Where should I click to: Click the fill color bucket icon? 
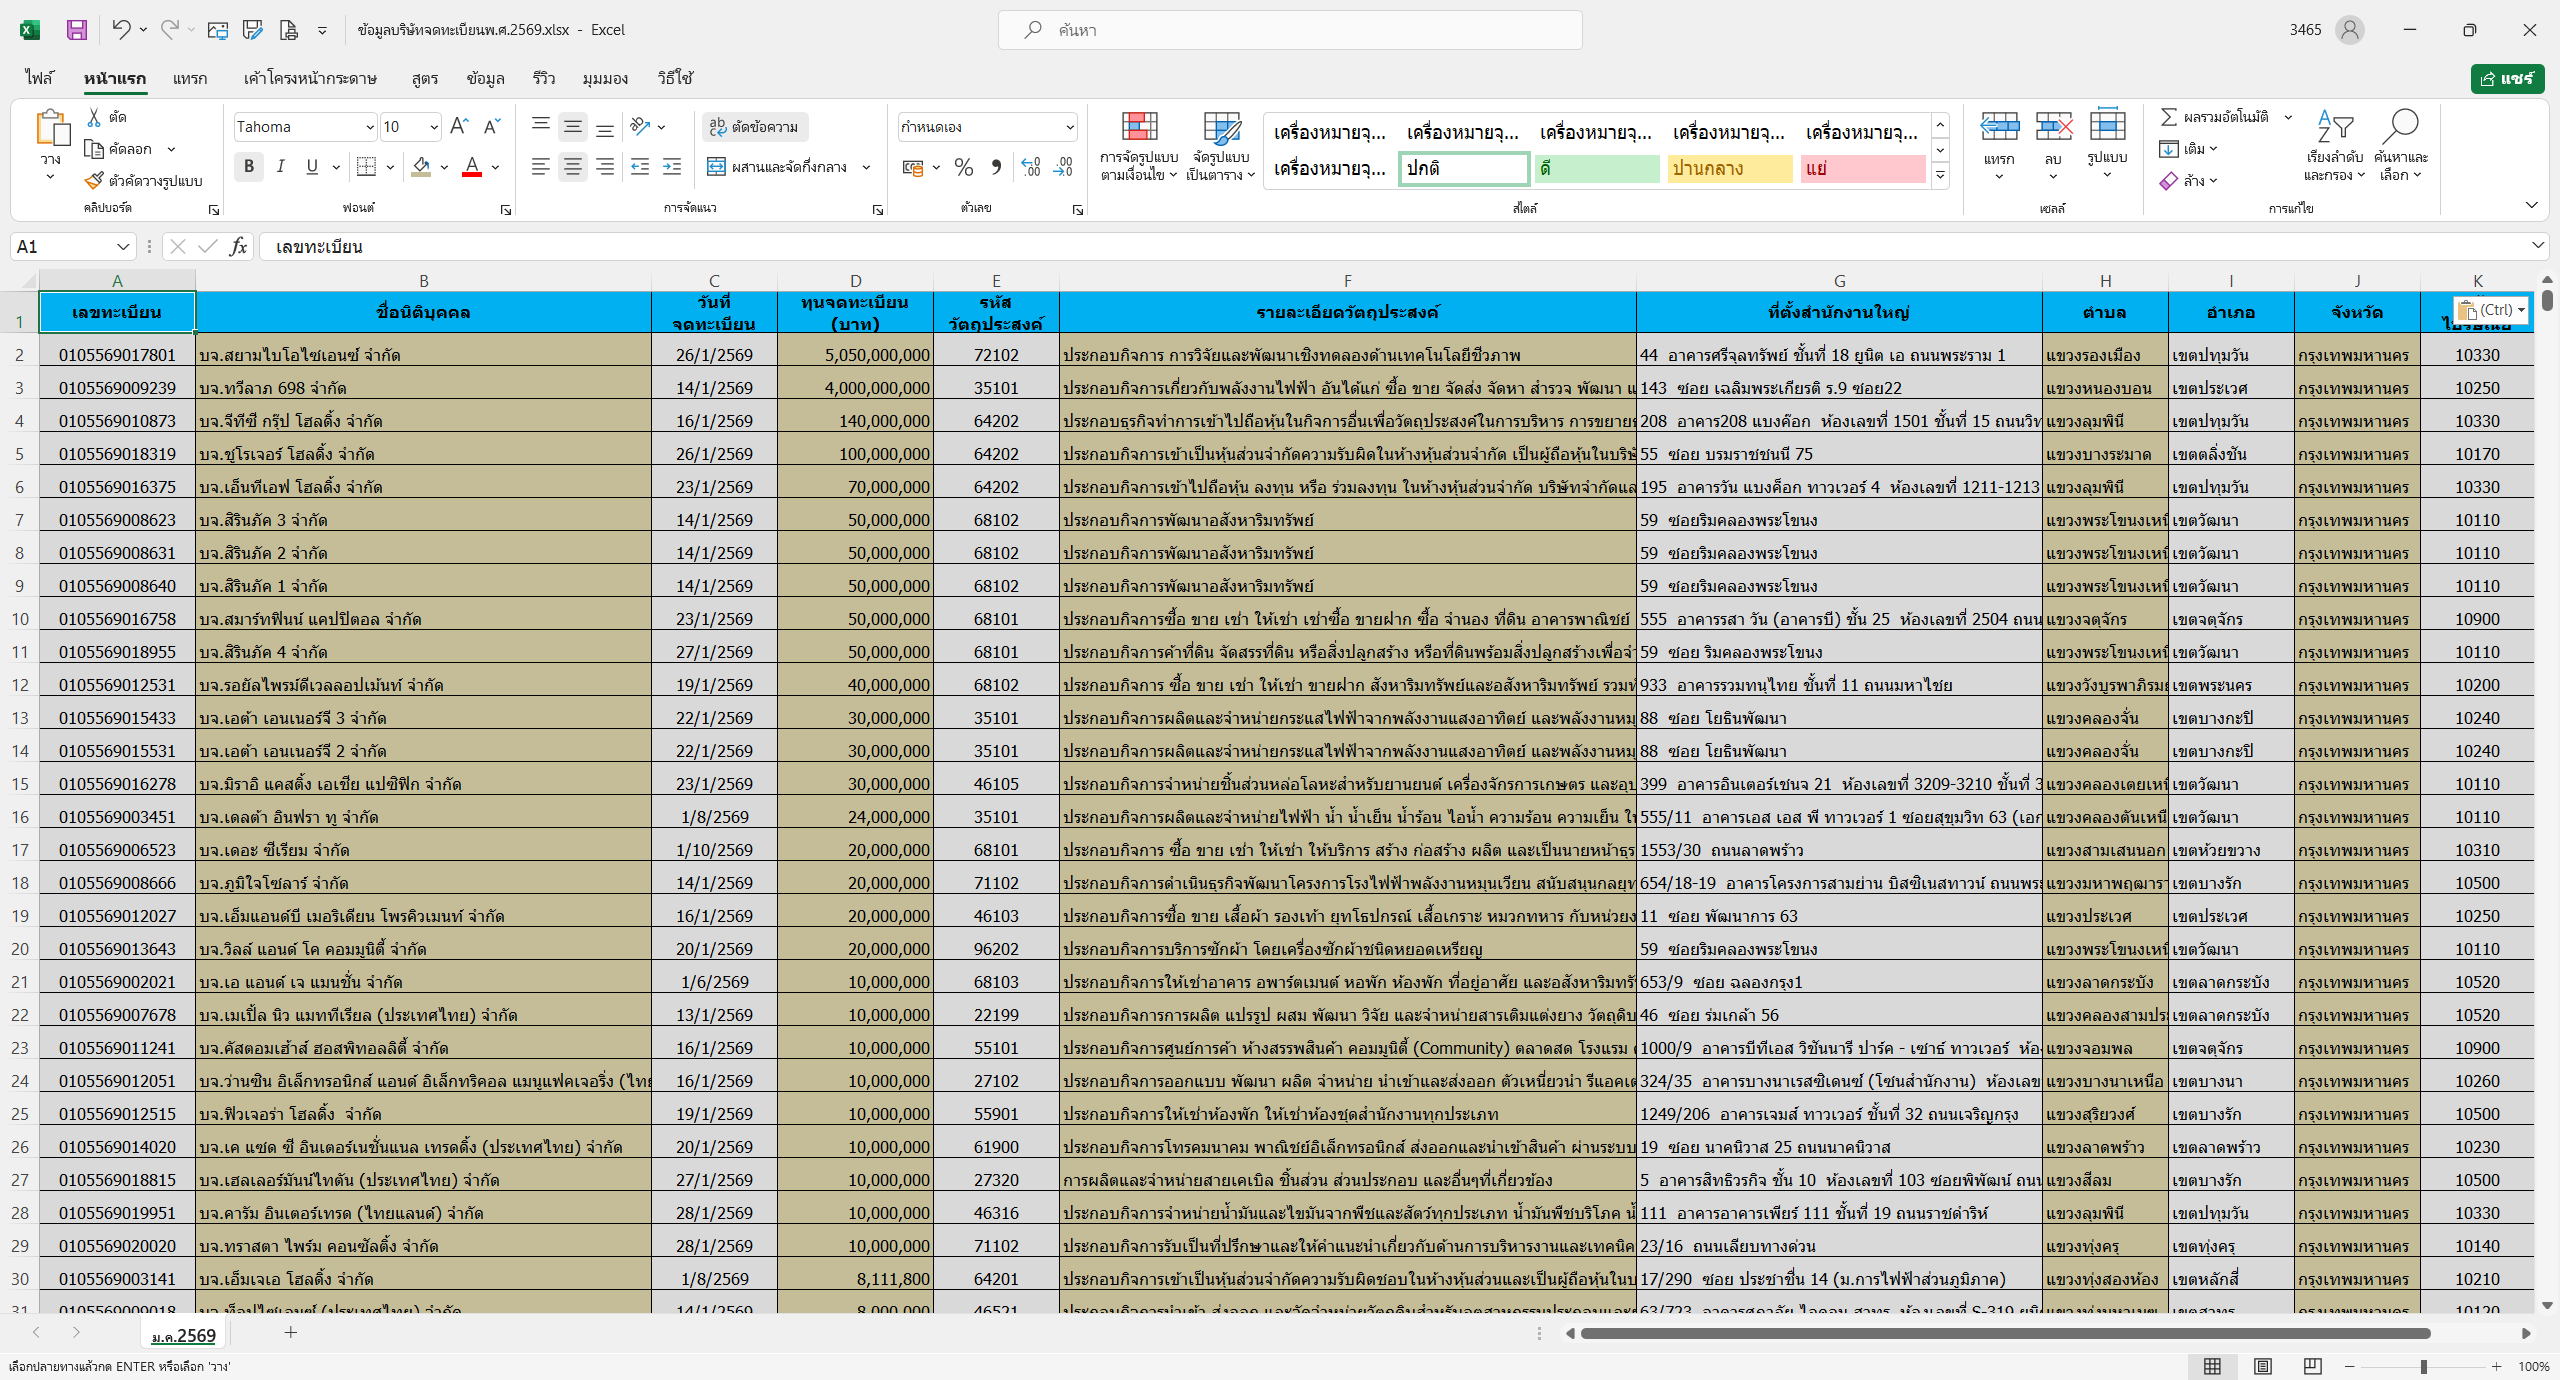point(421,167)
